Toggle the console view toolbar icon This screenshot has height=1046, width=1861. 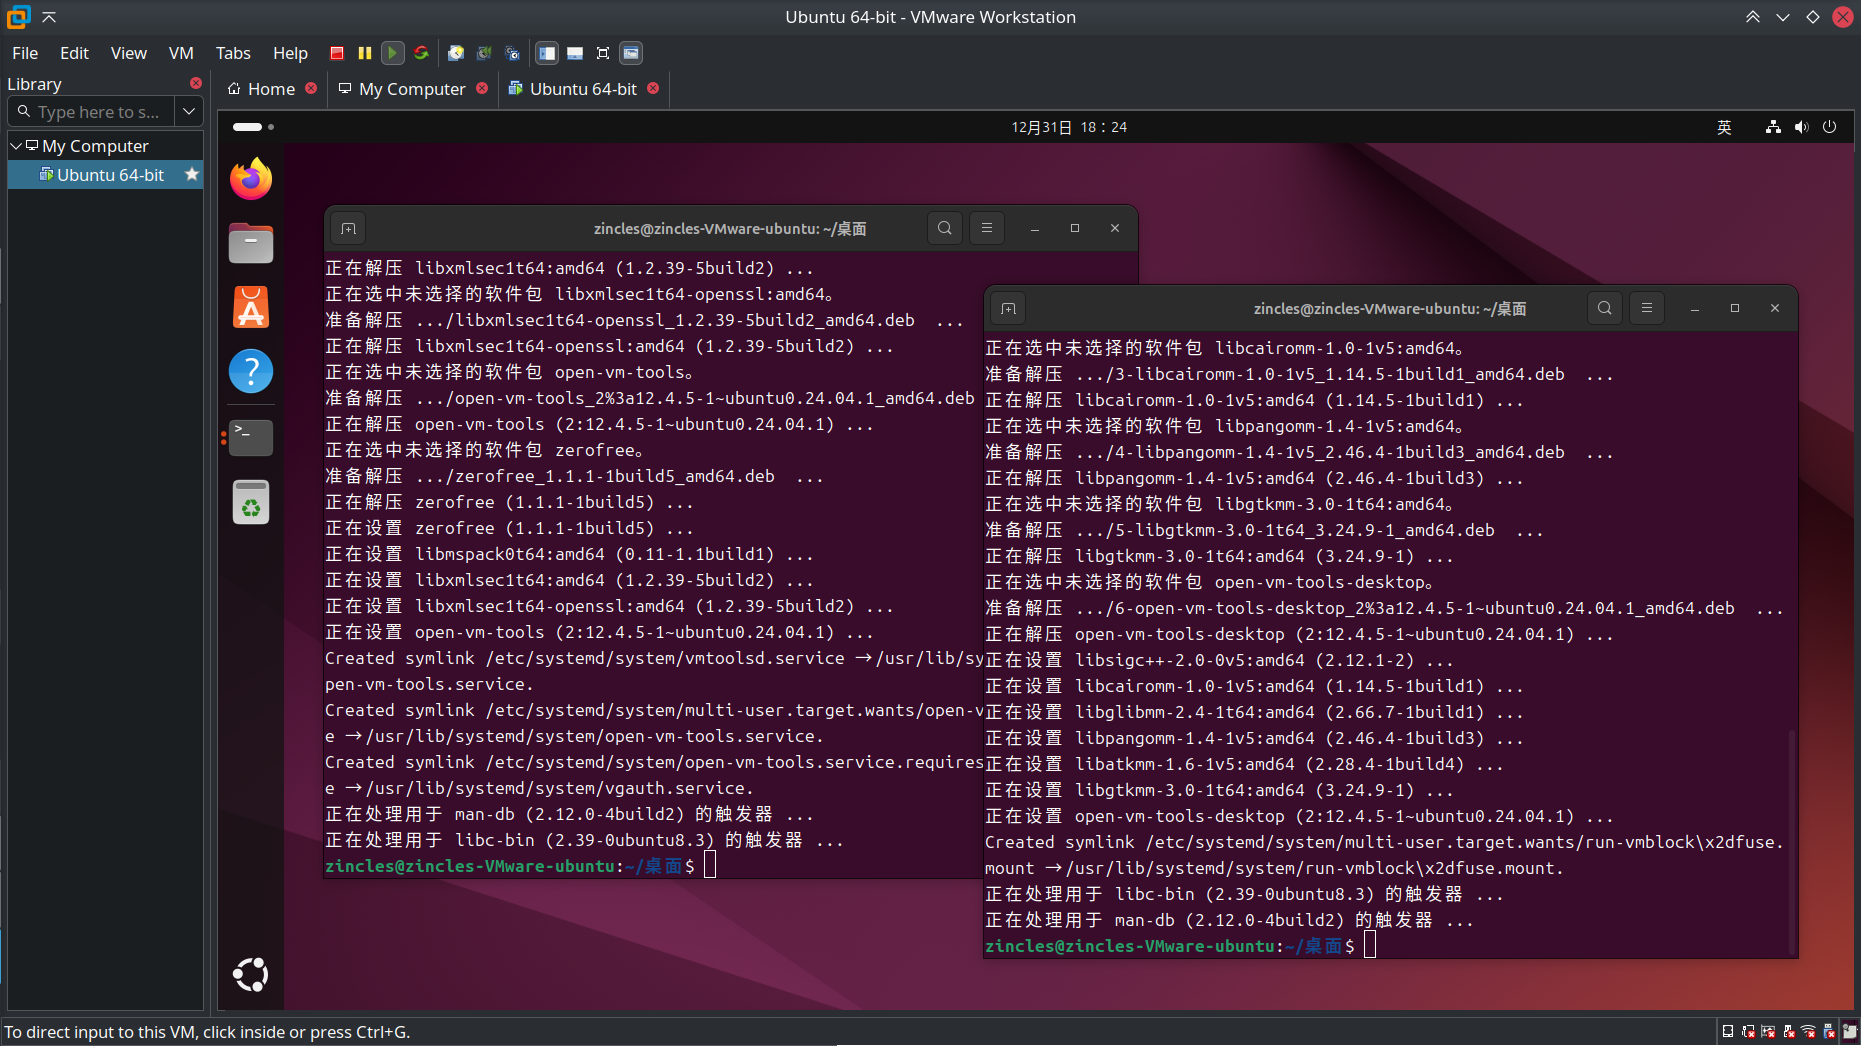tap(631, 53)
